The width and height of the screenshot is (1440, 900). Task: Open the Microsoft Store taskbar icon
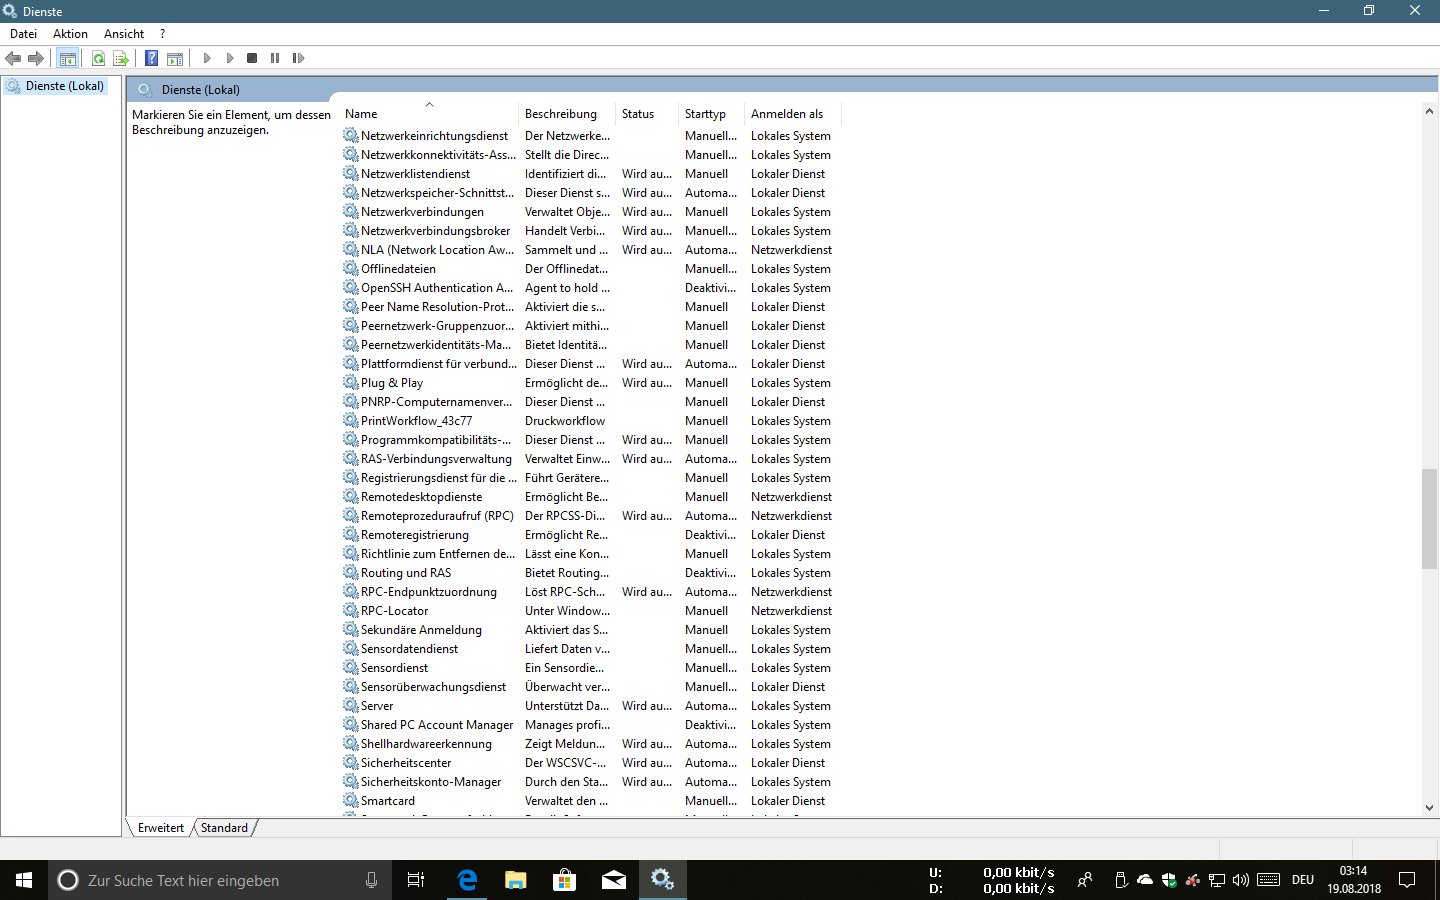[x=565, y=880]
